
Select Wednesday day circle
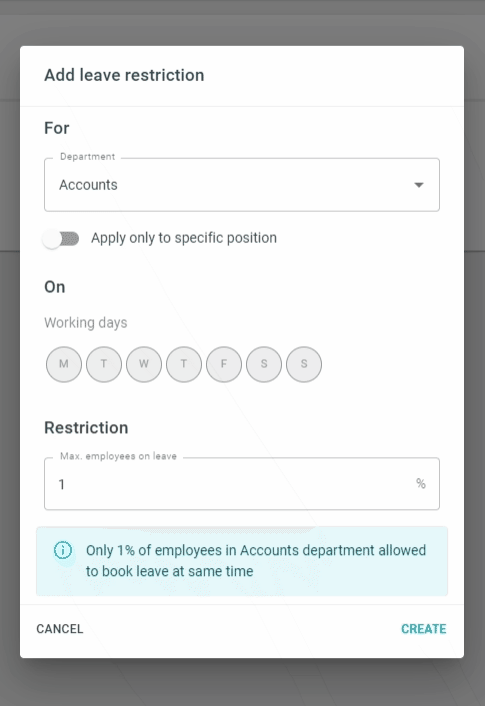pyautogui.click(x=144, y=364)
